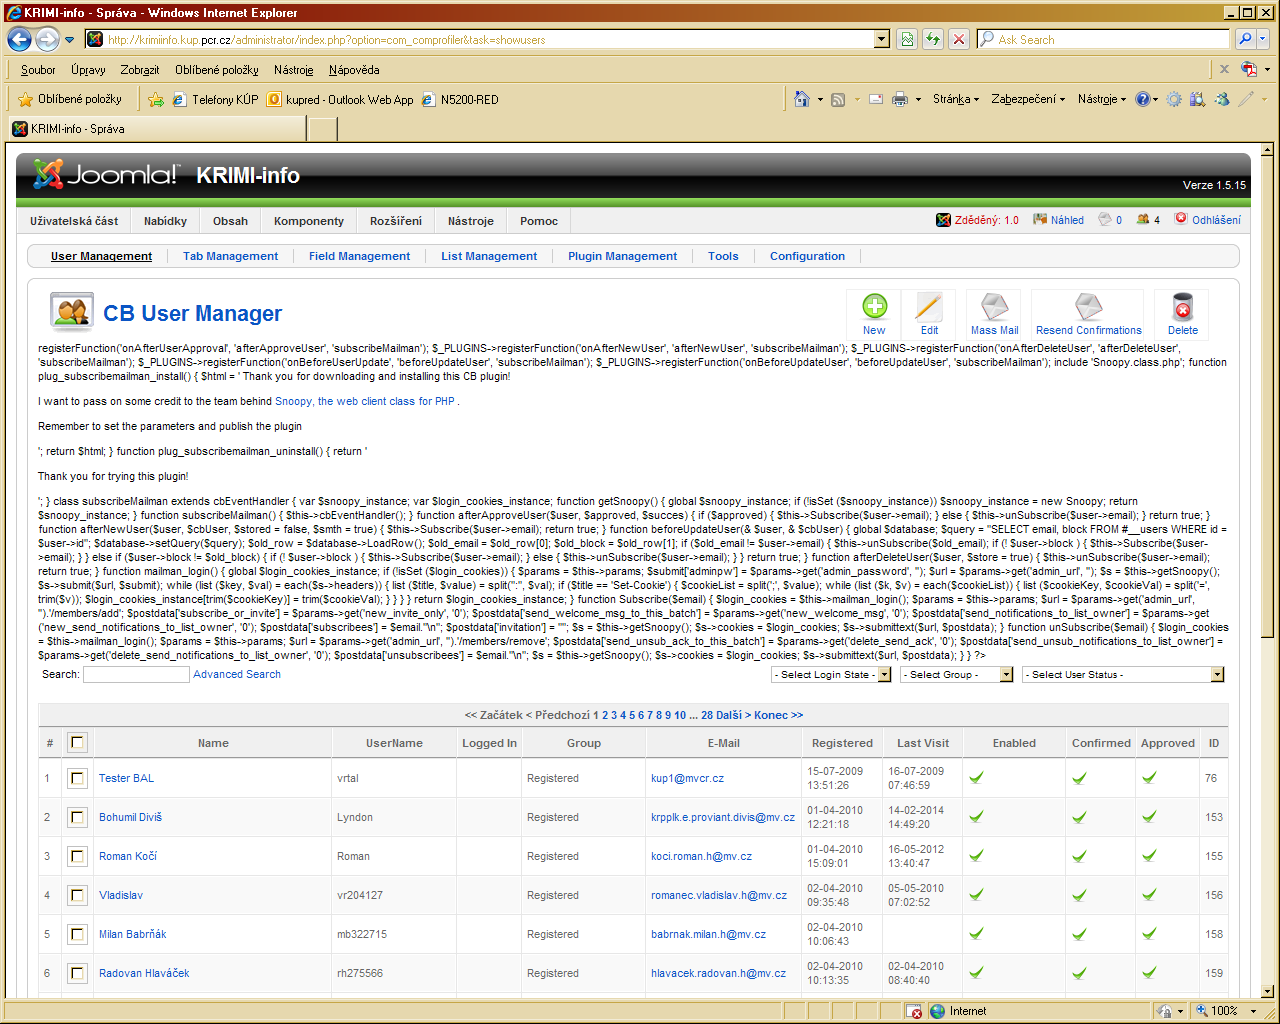Click the RSS feeds icon

tap(838, 99)
